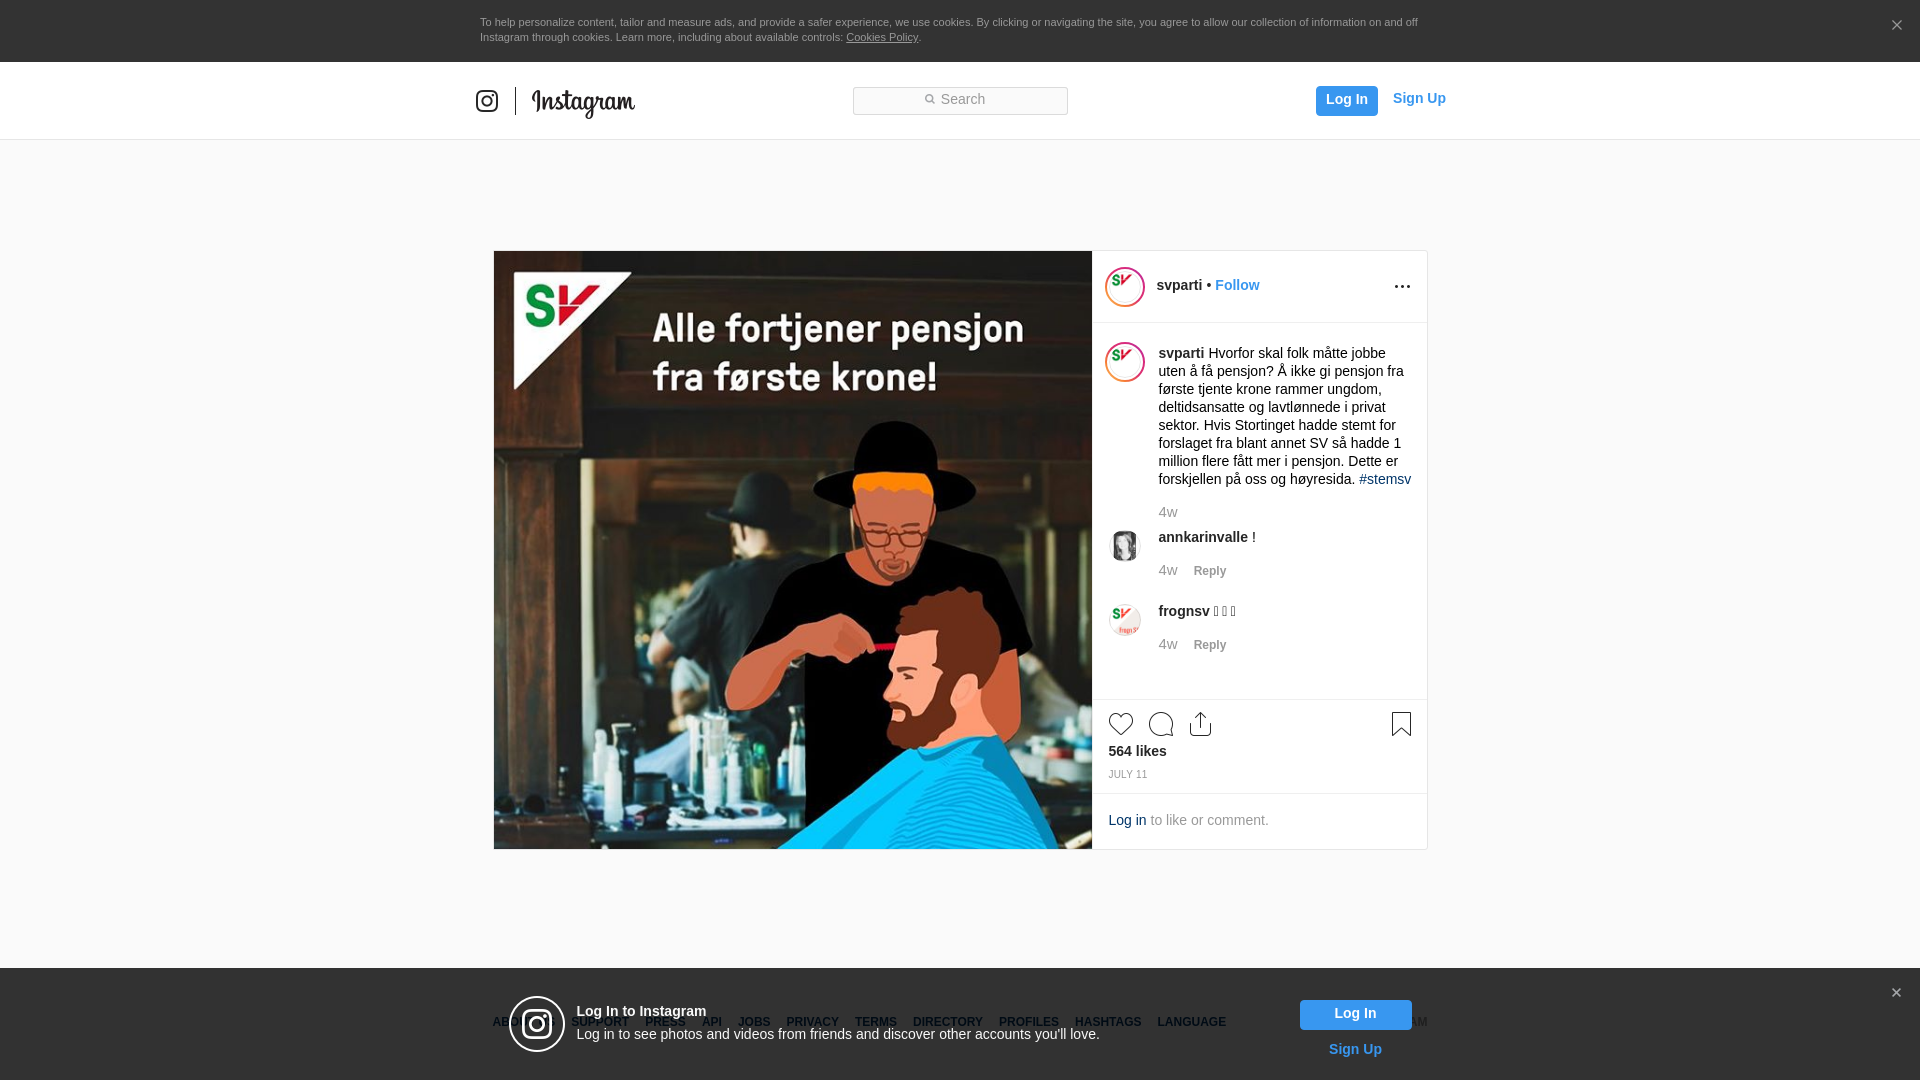Open svparti username in the caption
Screen dimensions: 1920x1080
tap(1181, 353)
